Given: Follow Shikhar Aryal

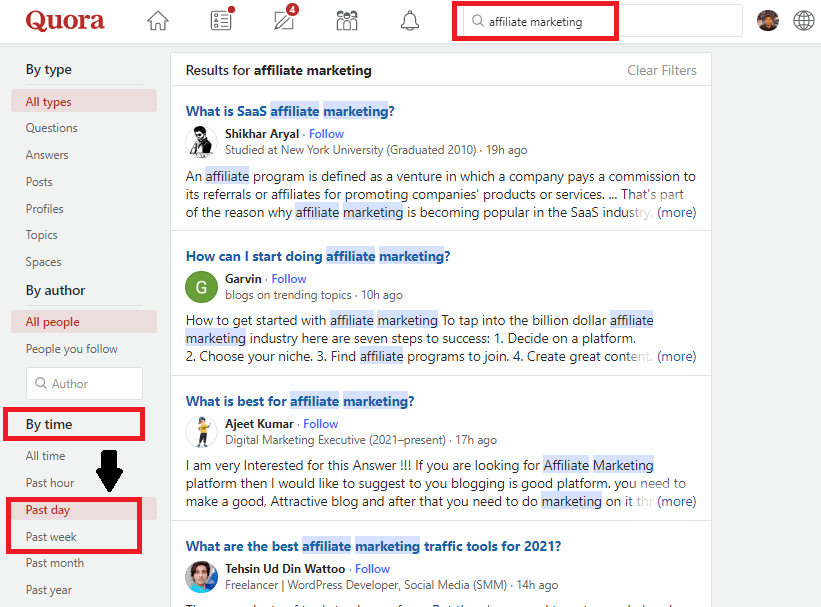Looking at the screenshot, I should [326, 134].
